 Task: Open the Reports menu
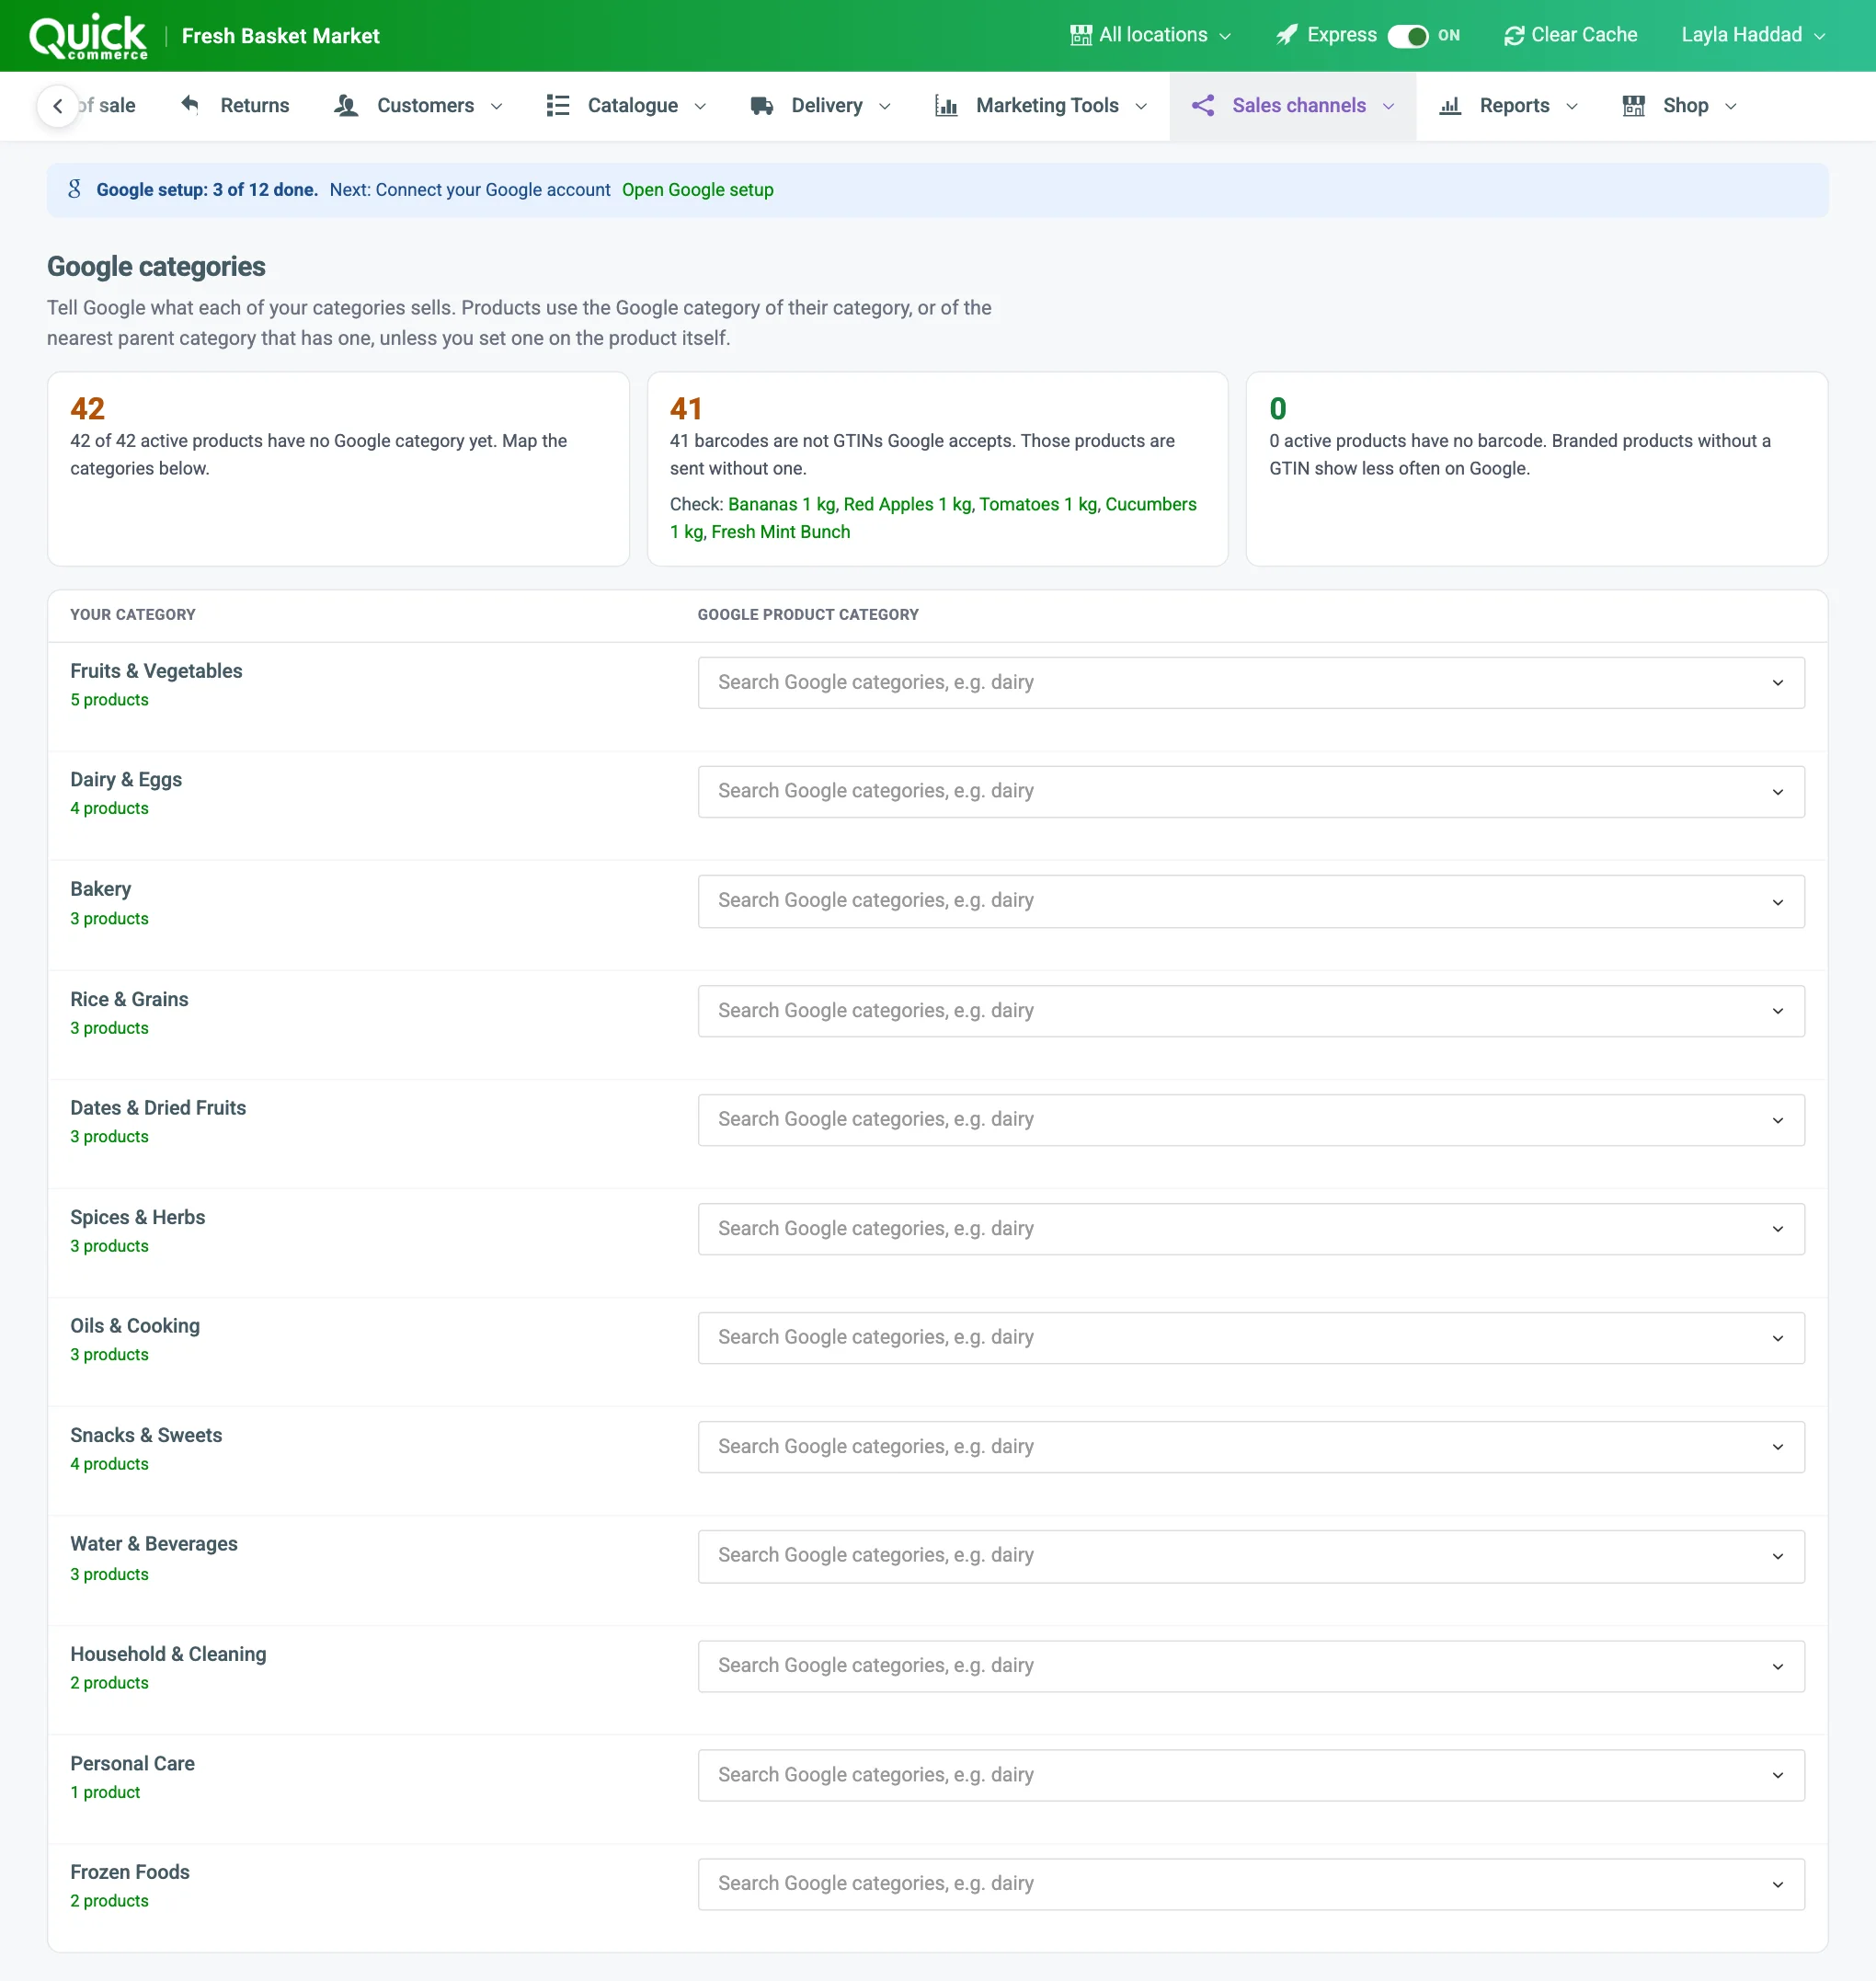[1508, 105]
